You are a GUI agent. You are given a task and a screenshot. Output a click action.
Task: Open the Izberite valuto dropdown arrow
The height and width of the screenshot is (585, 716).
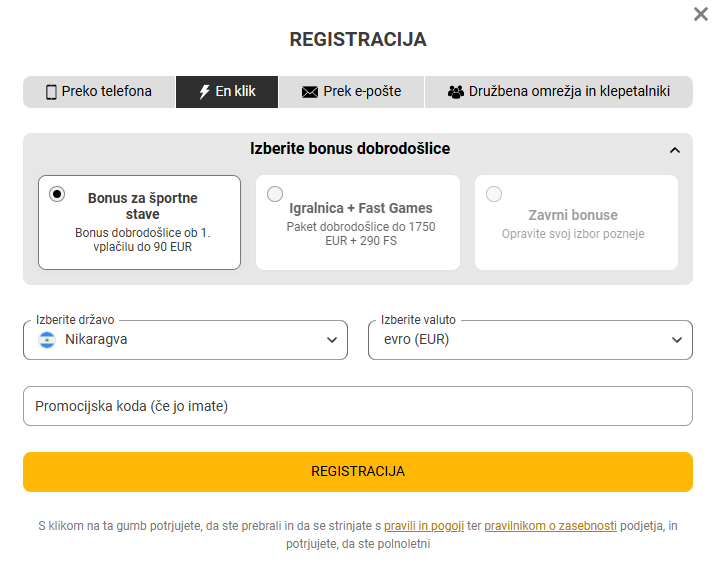[x=677, y=340]
